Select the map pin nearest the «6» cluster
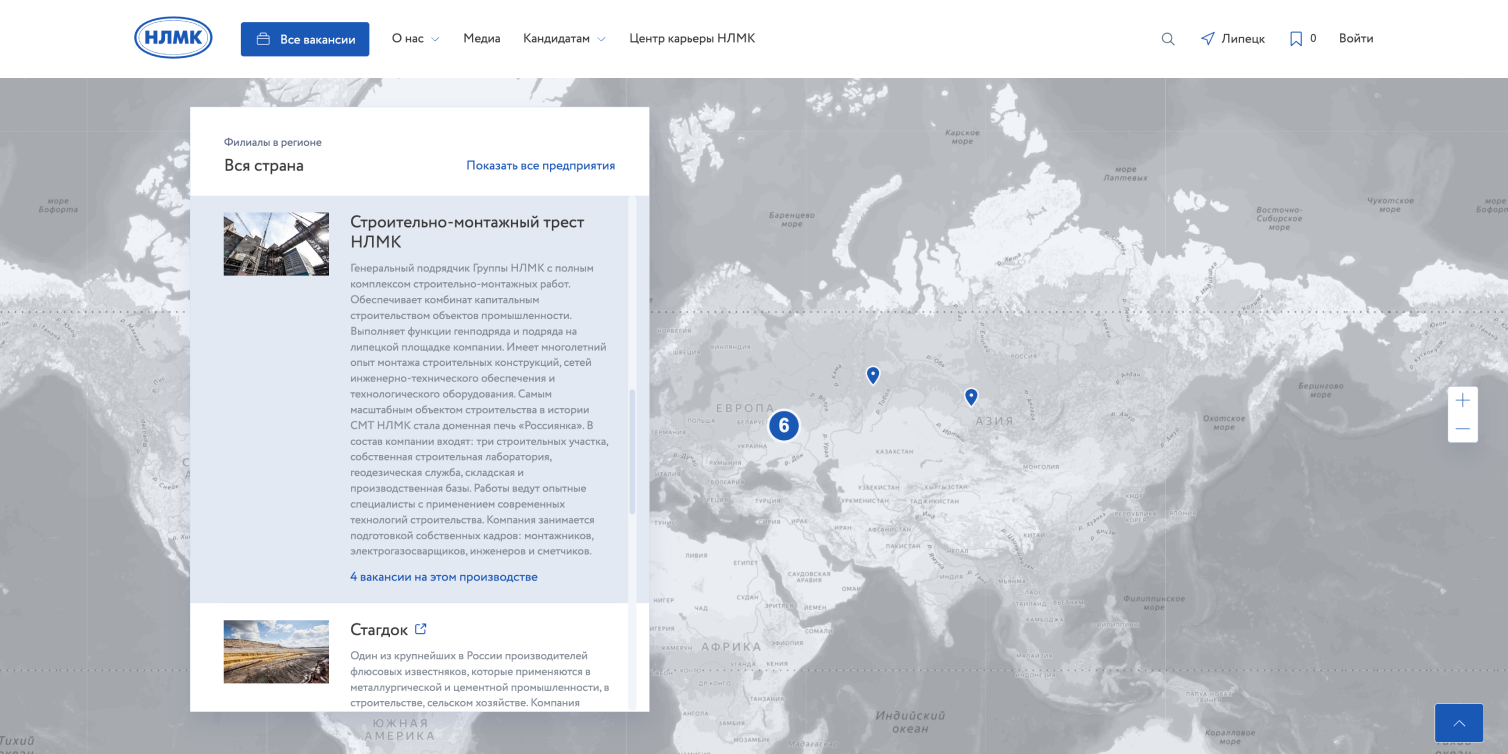This screenshot has width=1508, height=754. (x=873, y=375)
